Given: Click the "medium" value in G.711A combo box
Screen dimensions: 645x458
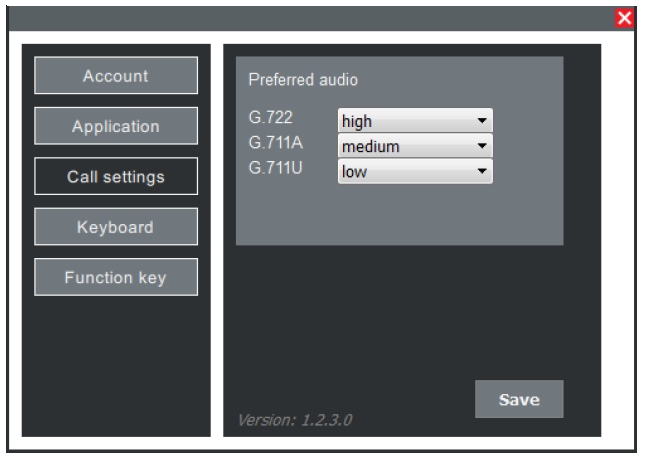Looking at the screenshot, I should (370, 146).
